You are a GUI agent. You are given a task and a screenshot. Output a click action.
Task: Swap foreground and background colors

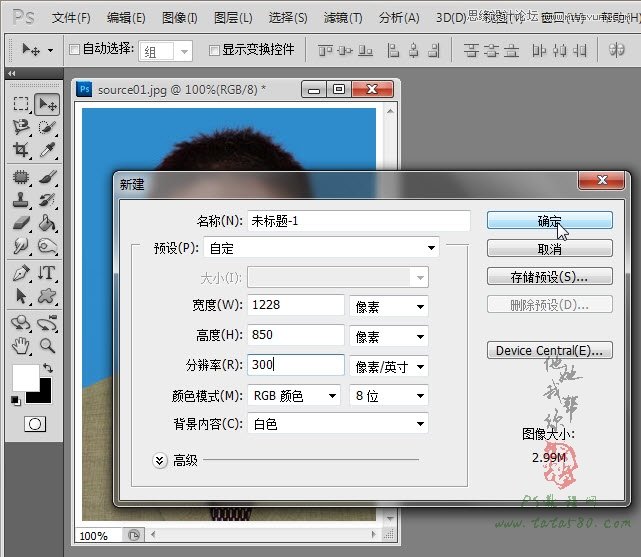(48, 368)
